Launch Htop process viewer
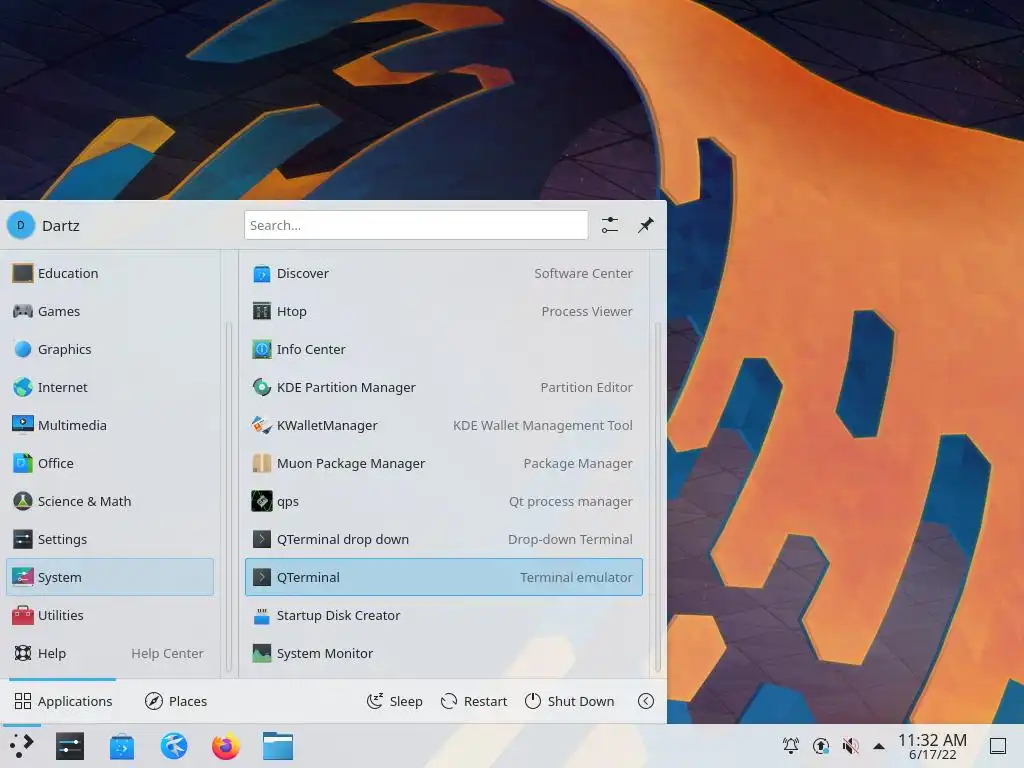Viewport: 1024px width, 768px height. [443, 312]
